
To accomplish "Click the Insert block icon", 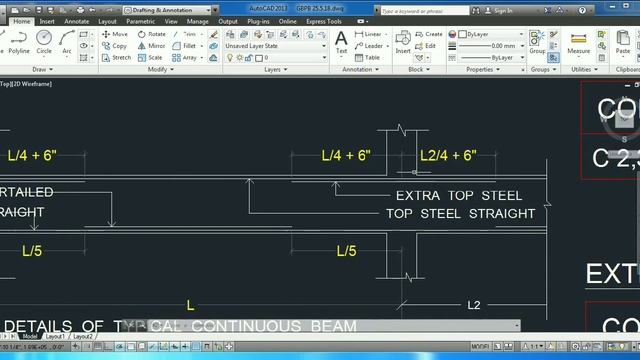I will pyautogui.click(x=403, y=42).
